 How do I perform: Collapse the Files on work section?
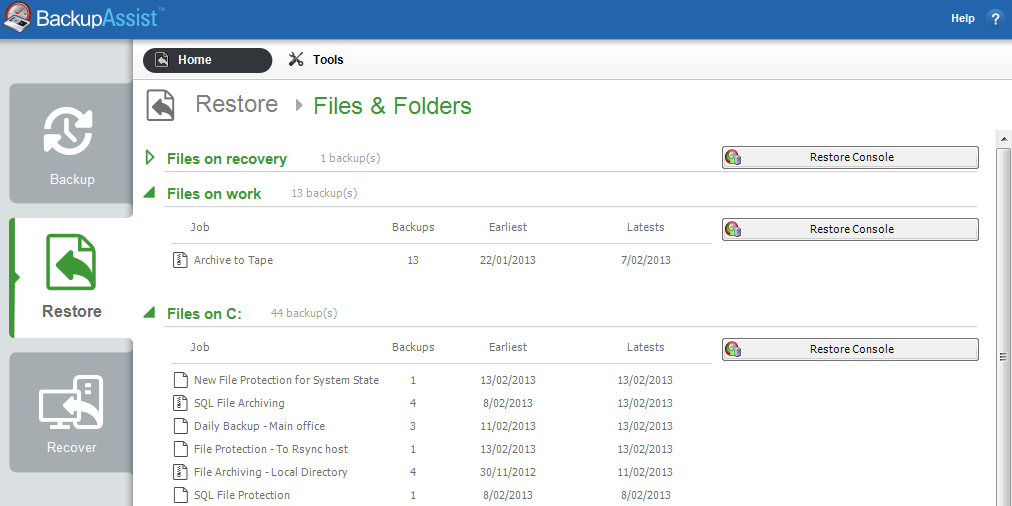[150, 193]
